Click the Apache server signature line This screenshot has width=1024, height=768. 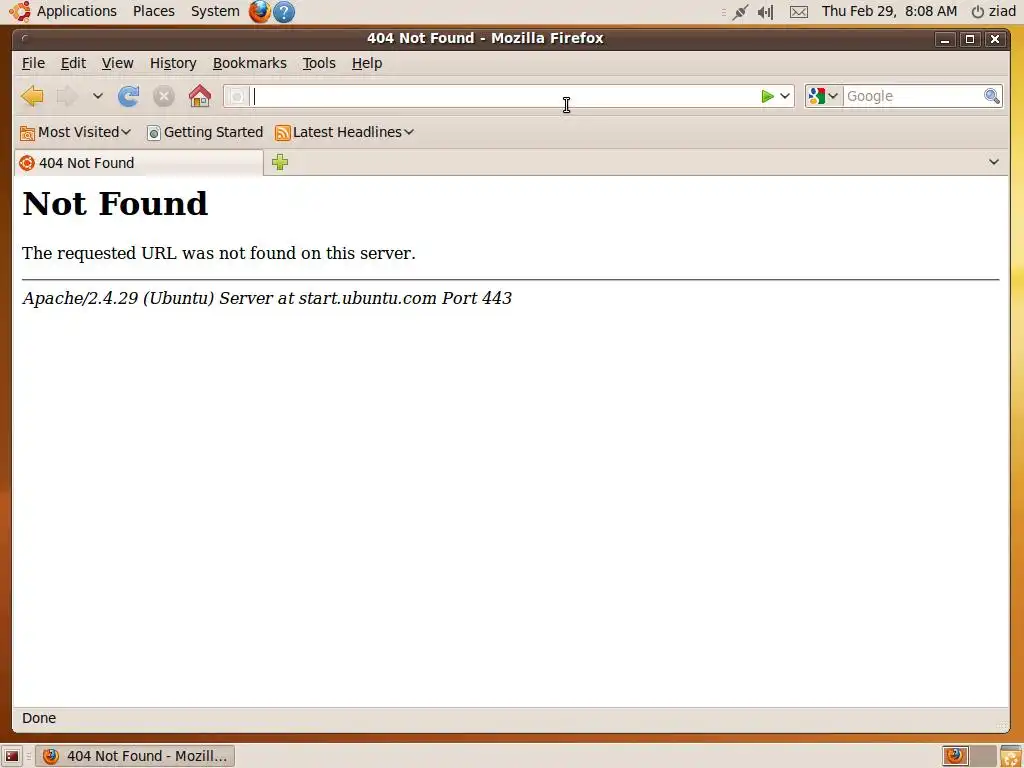267,298
